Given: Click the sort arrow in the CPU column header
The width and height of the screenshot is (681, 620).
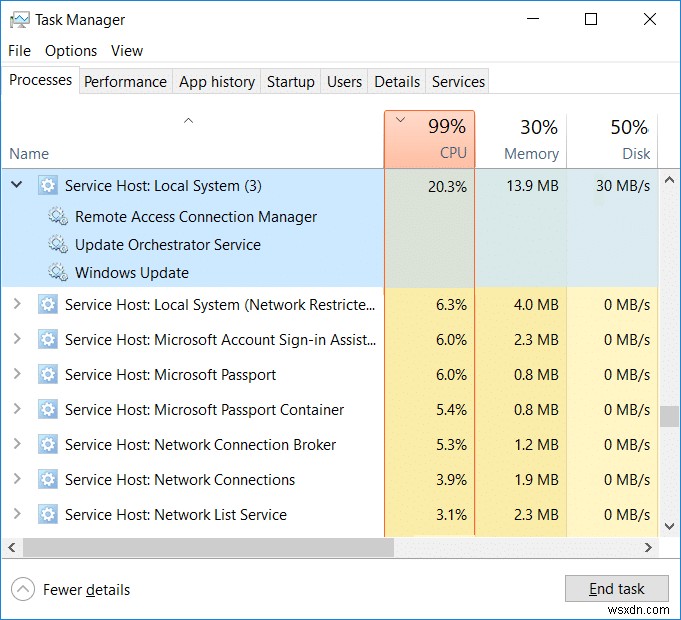Looking at the screenshot, I should [400, 120].
